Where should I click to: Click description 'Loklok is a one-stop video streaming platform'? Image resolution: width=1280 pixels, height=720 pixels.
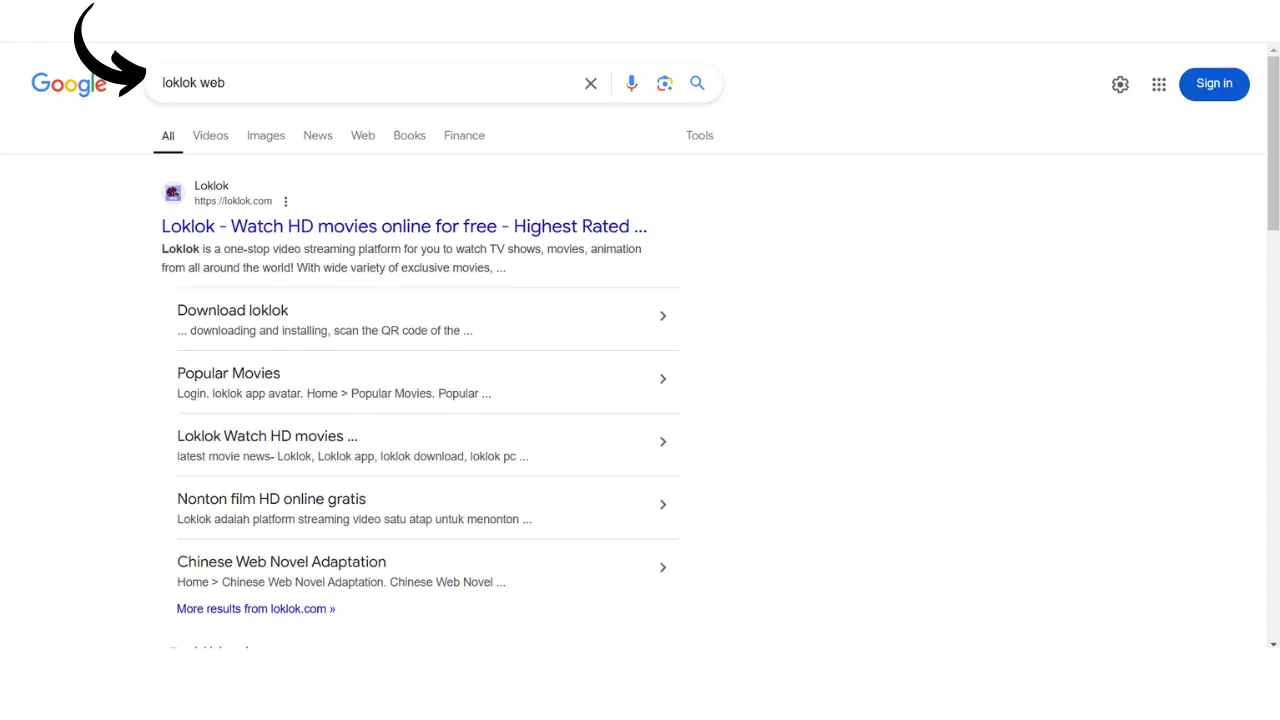click(x=401, y=258)
